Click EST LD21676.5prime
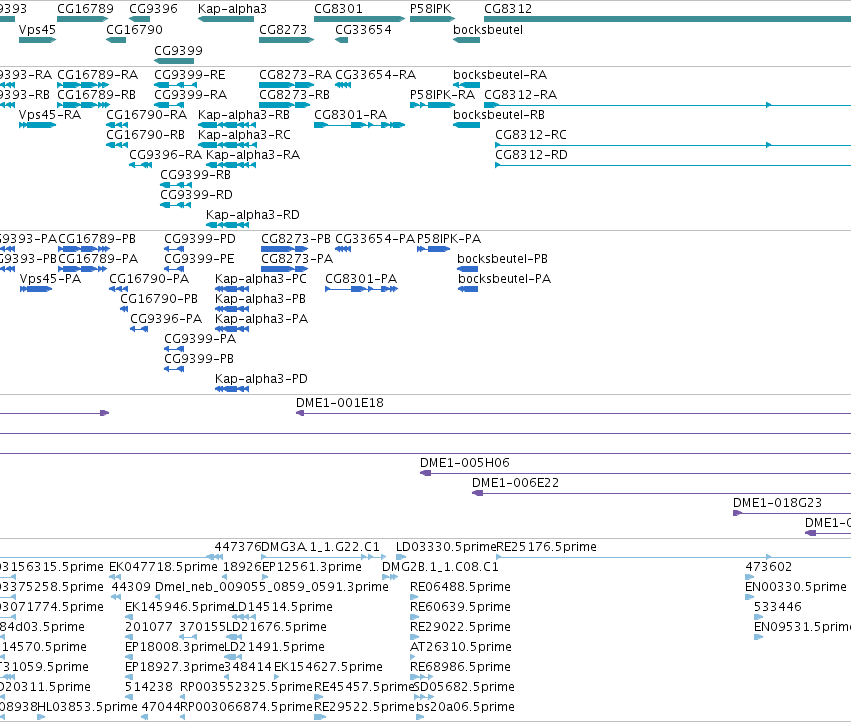 click(x=276, y=626)
